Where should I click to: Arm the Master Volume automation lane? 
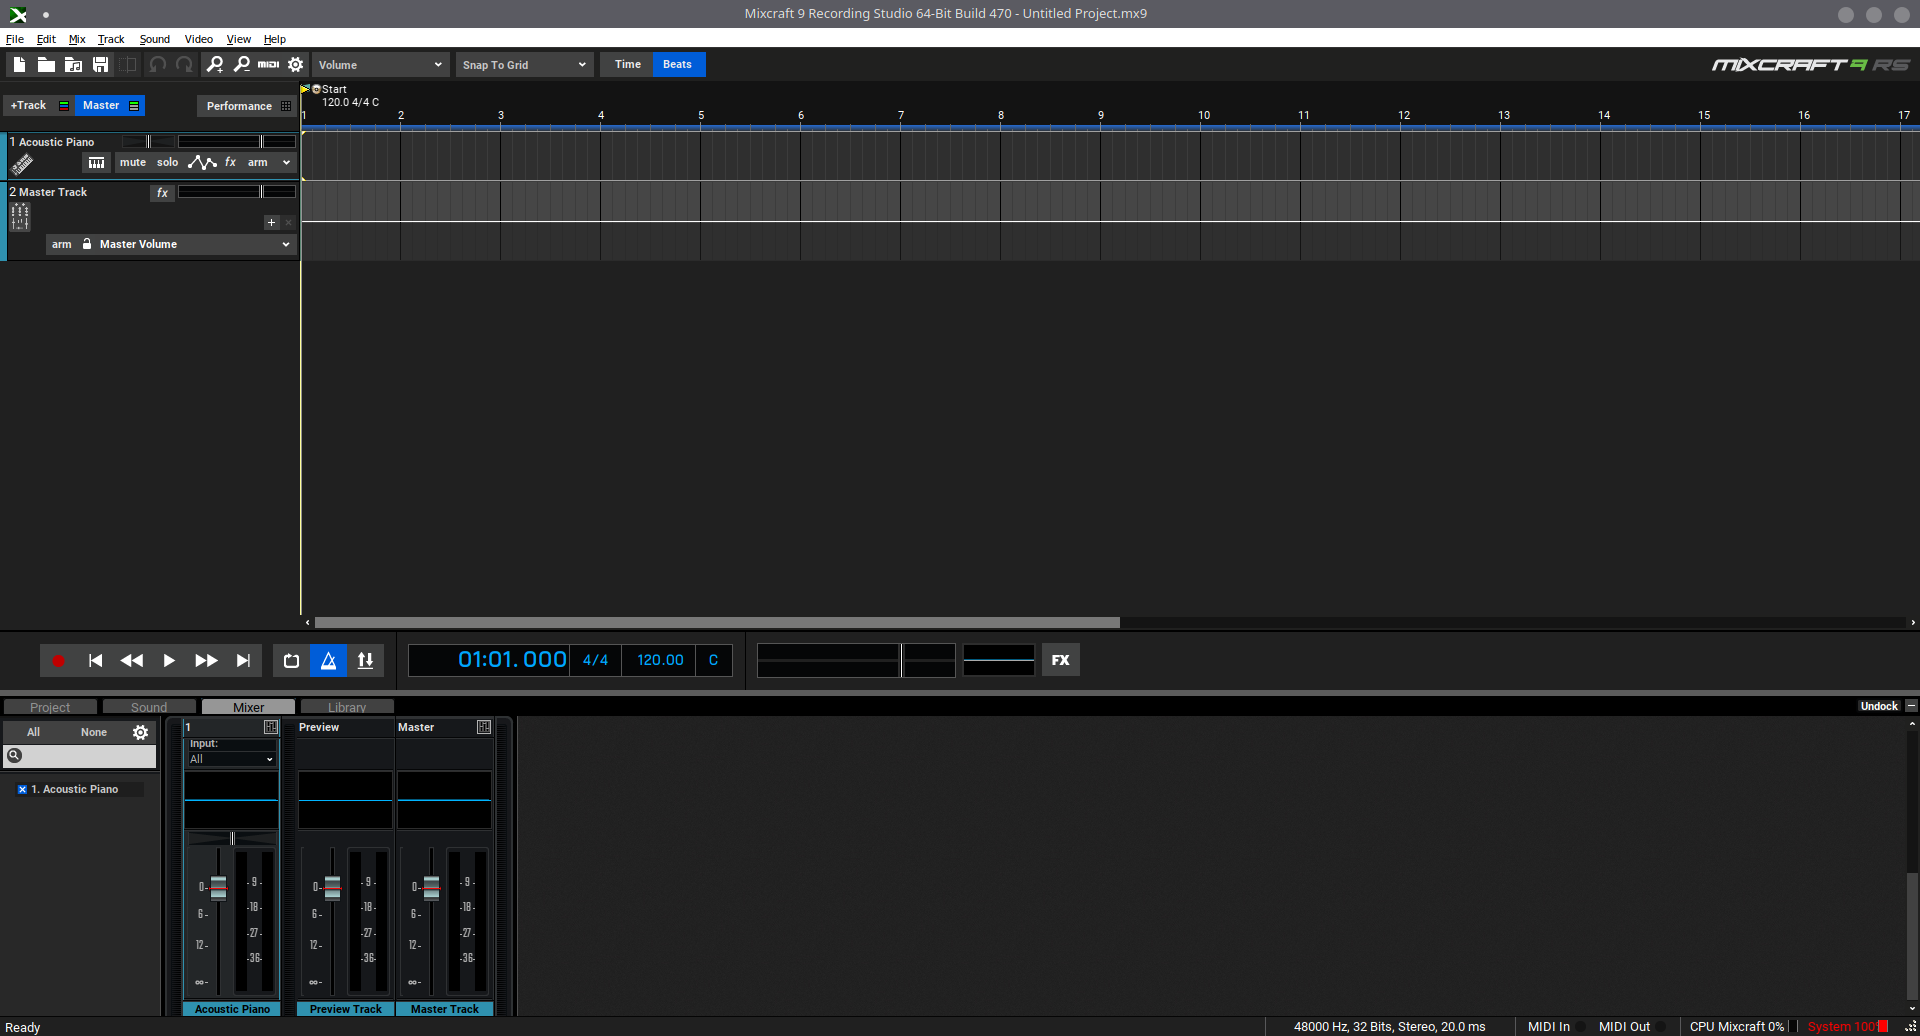tap(62, 244)
